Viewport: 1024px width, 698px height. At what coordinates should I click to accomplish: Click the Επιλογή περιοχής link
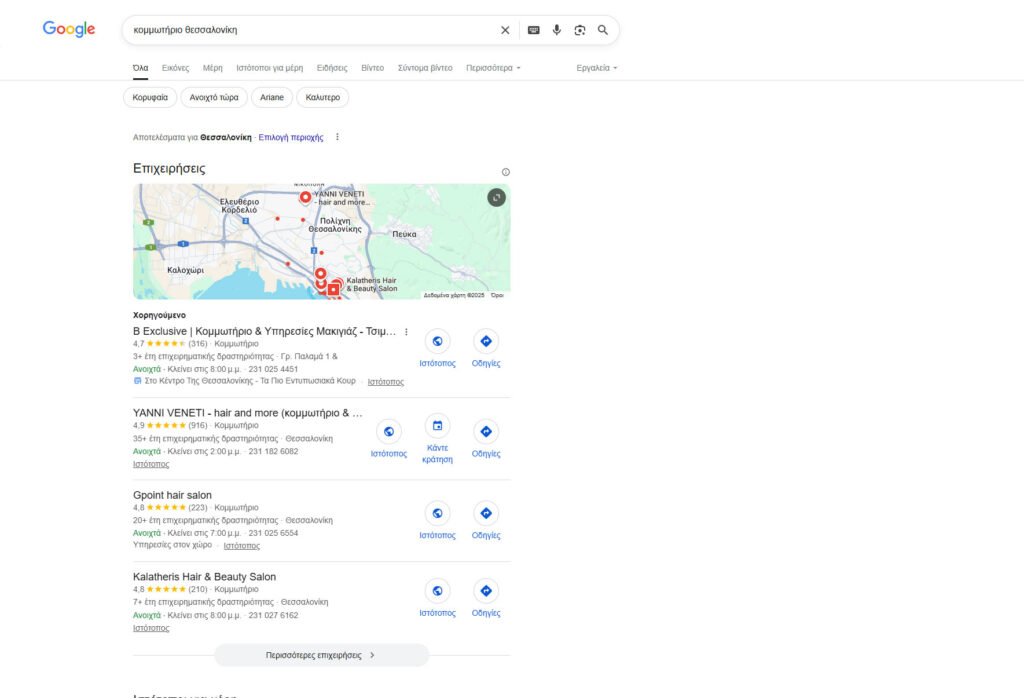point(291,137)
